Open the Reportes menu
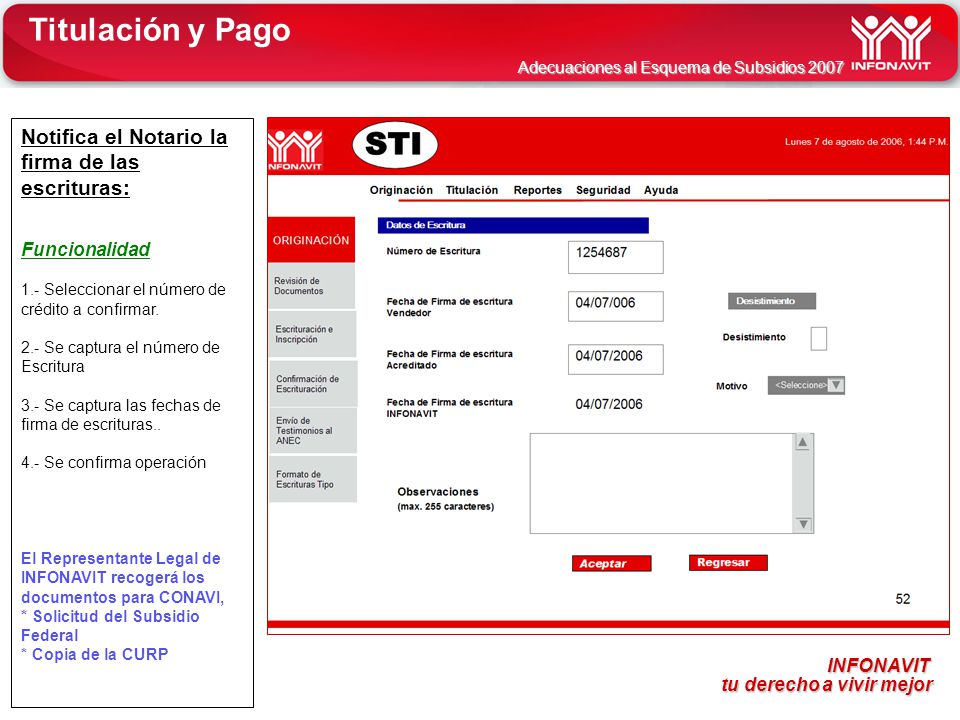960x720 pixels. 538,190
